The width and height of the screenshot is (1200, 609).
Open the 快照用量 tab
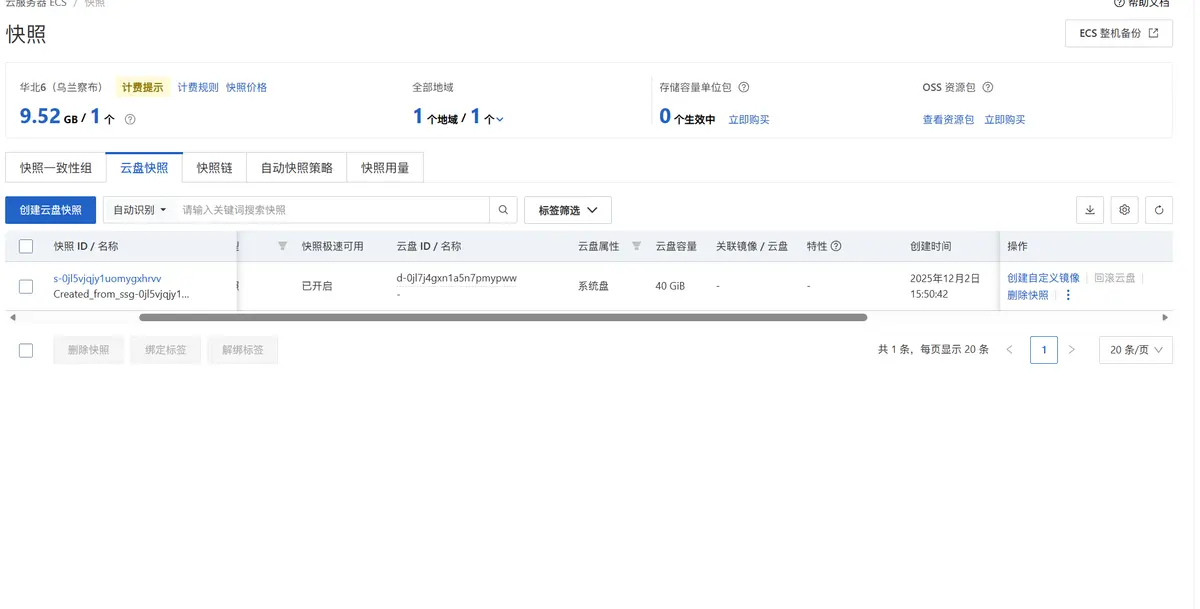coord(385,168)
